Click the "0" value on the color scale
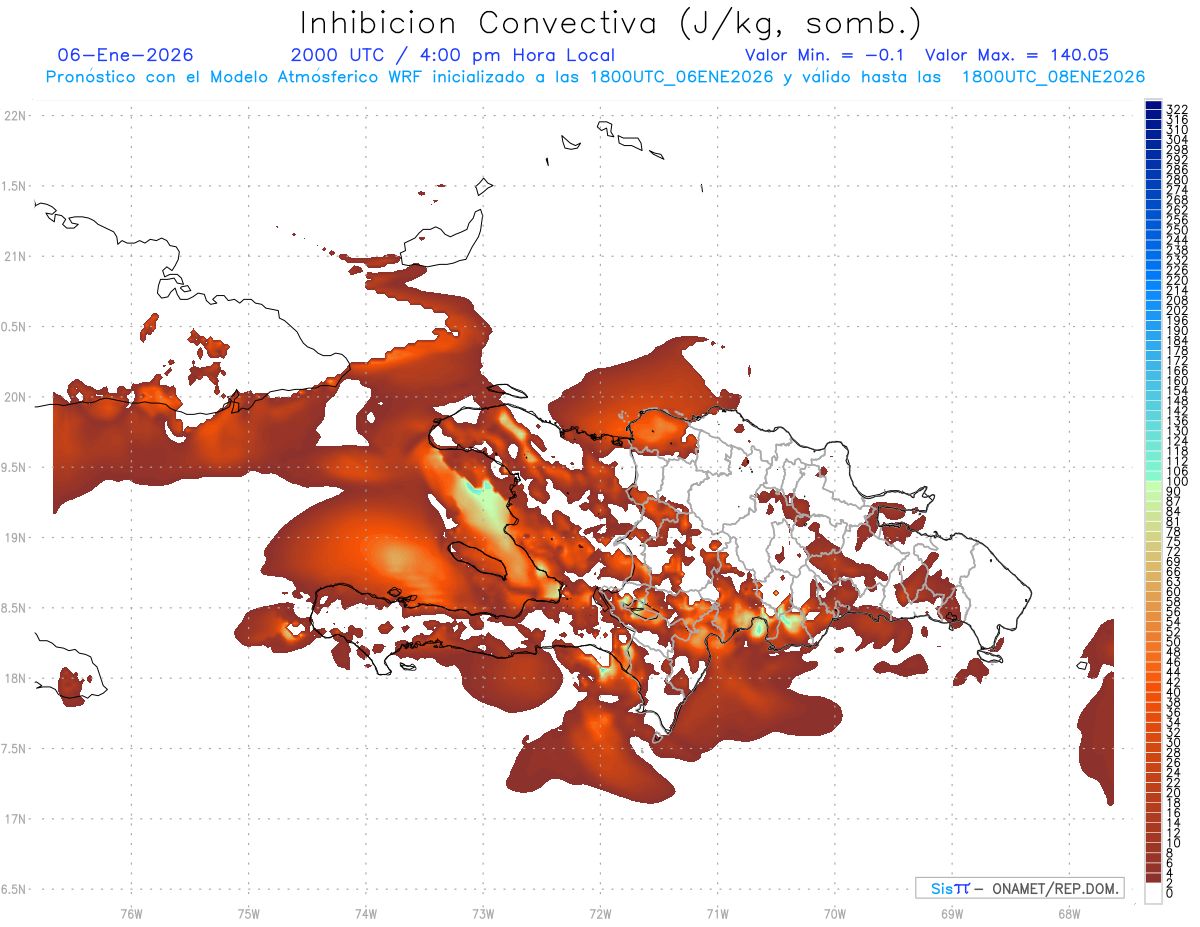This screenshot has height=927, width=1200. 1170,893
